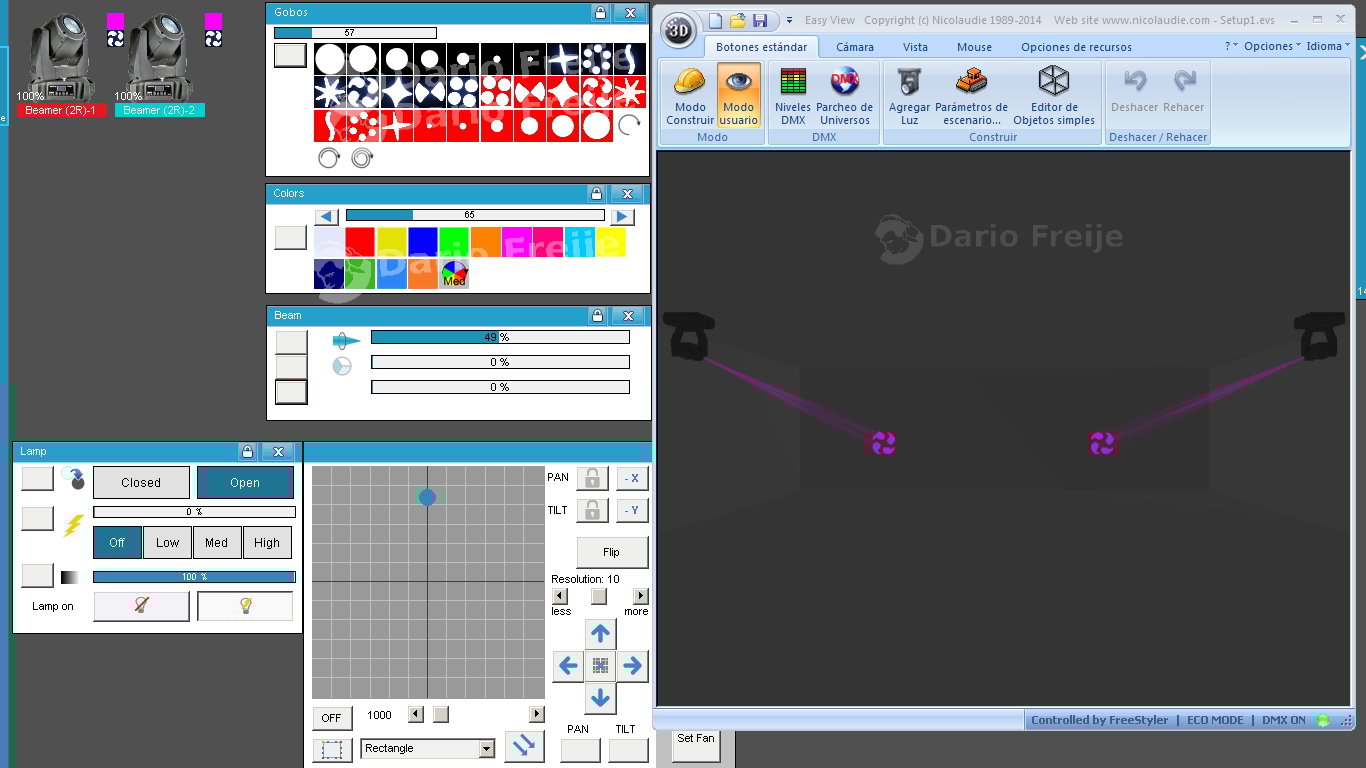The image size is (1366, 768).
Task: Click the single gobo rotation arrow icon
Action: [629, 125]
